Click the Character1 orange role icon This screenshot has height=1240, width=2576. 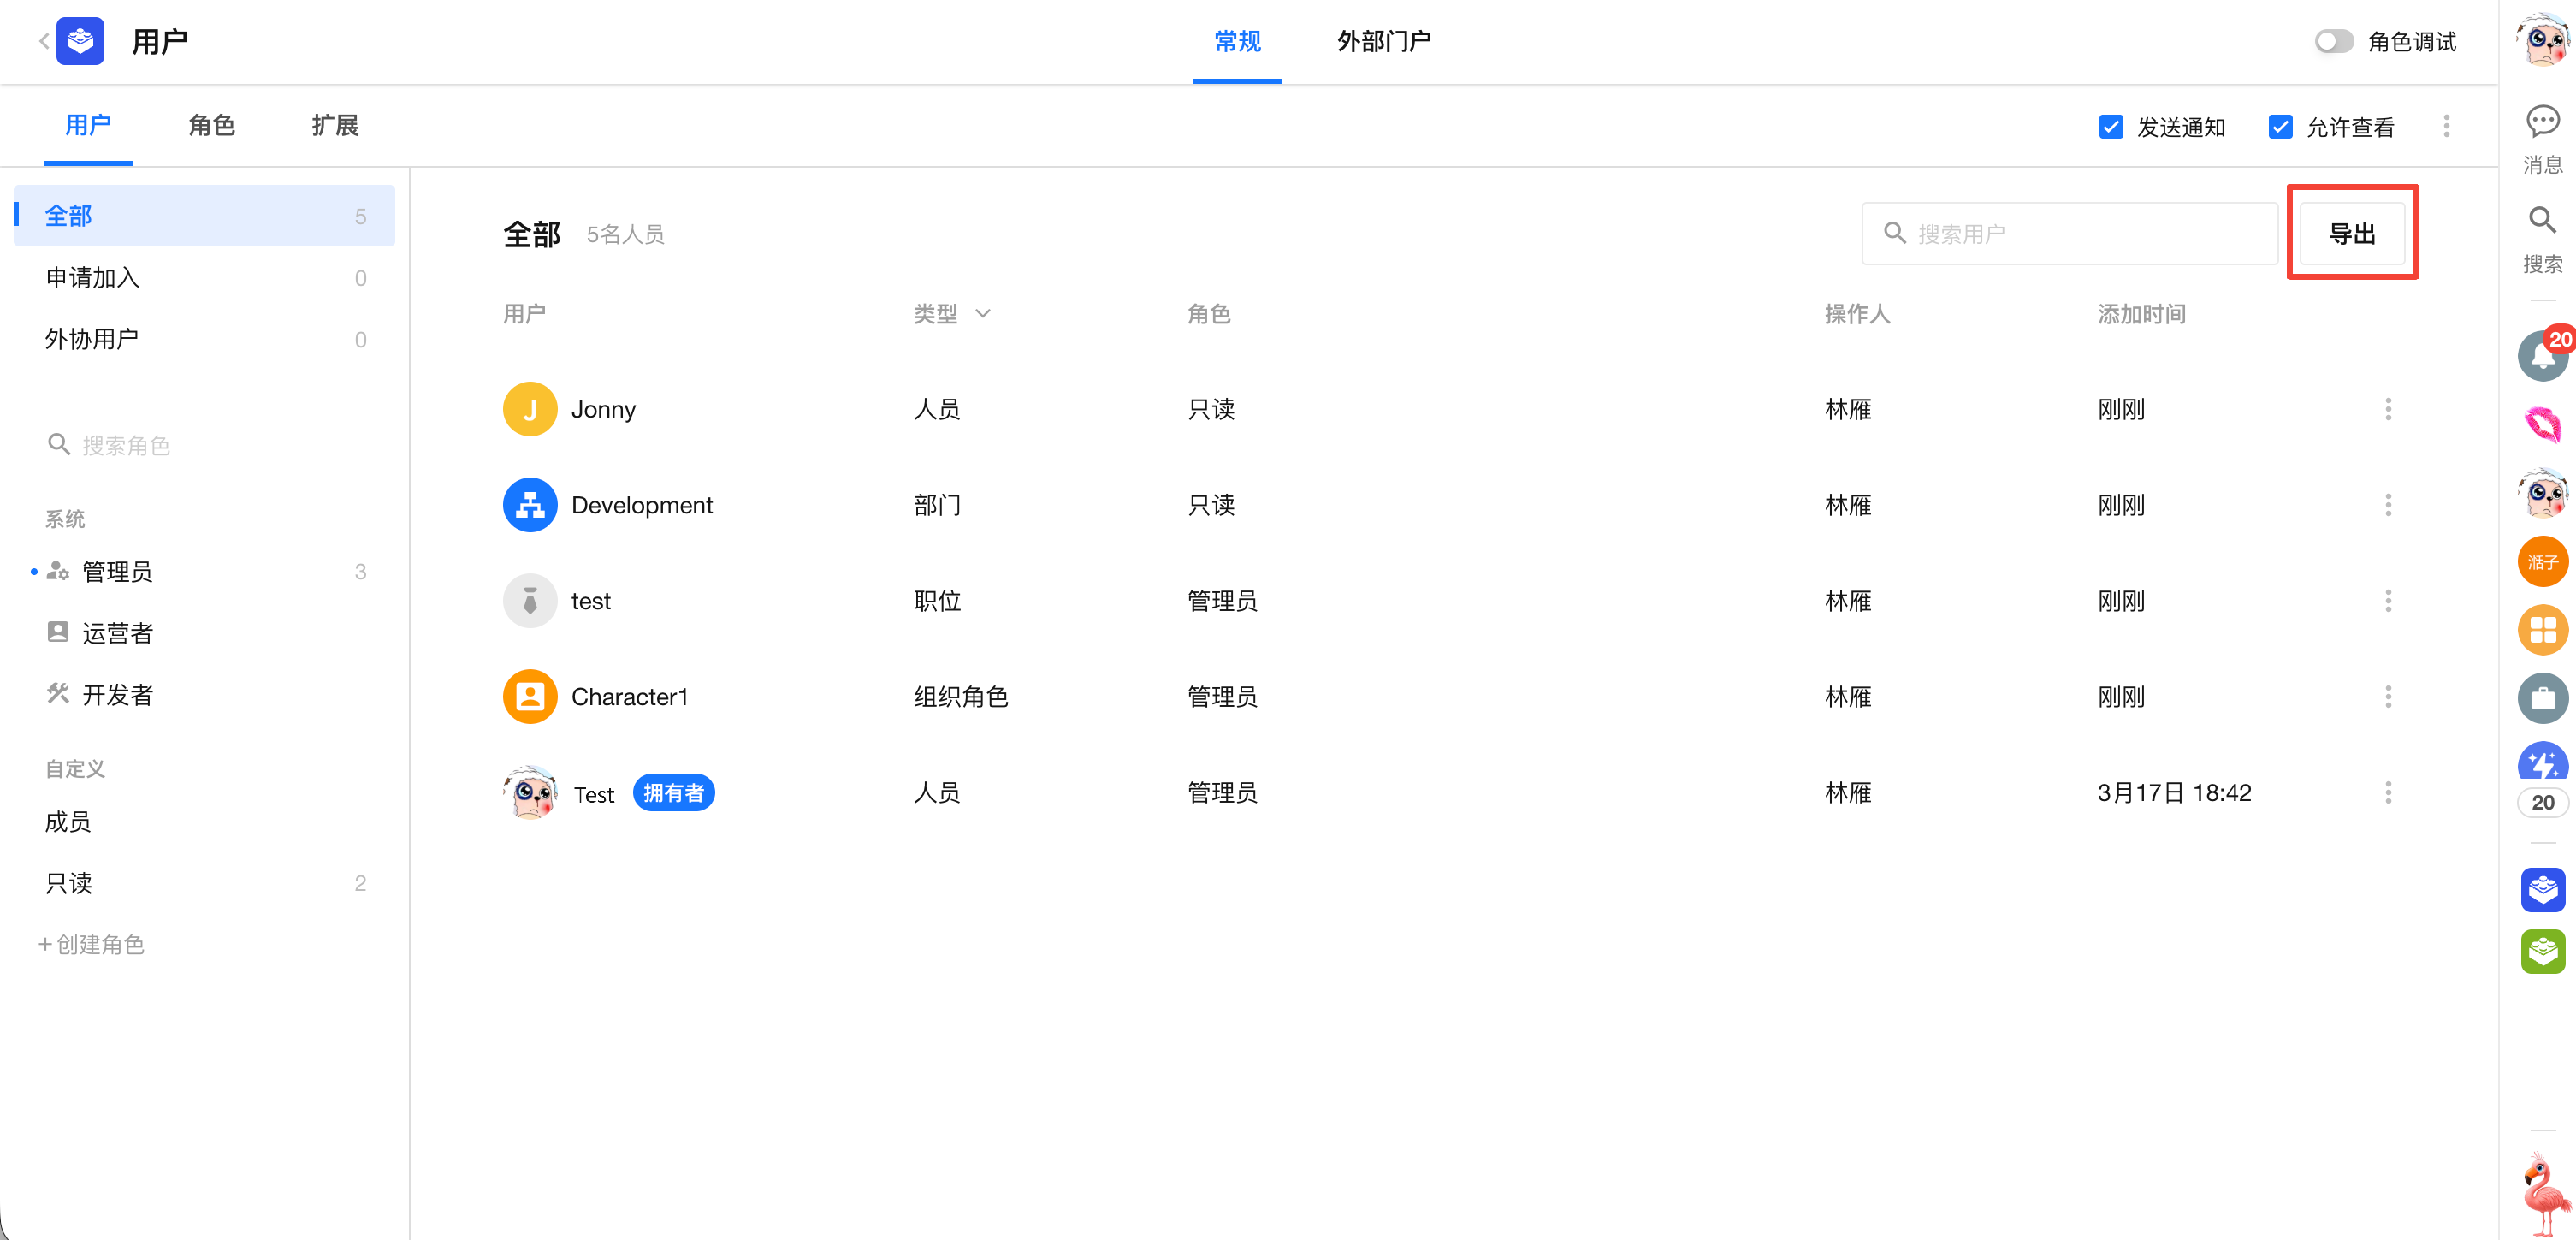click(x=530, y=697)
